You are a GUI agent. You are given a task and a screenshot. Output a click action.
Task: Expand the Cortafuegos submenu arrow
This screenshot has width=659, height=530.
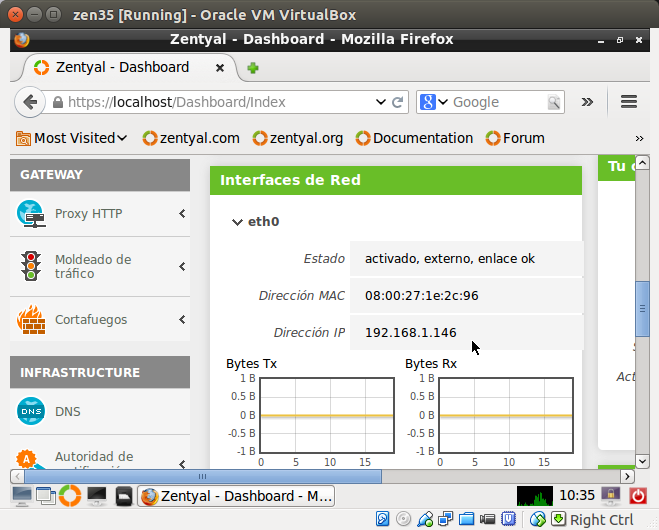click(x=182, y=319)
